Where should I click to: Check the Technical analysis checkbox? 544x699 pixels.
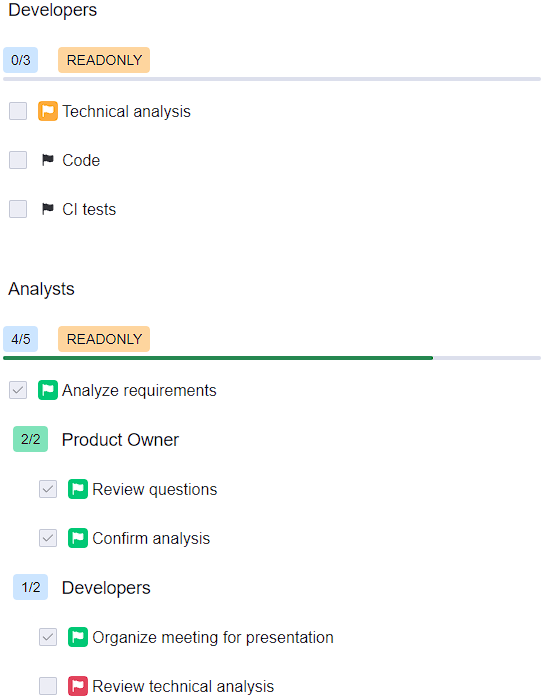(x=18, y=111)
